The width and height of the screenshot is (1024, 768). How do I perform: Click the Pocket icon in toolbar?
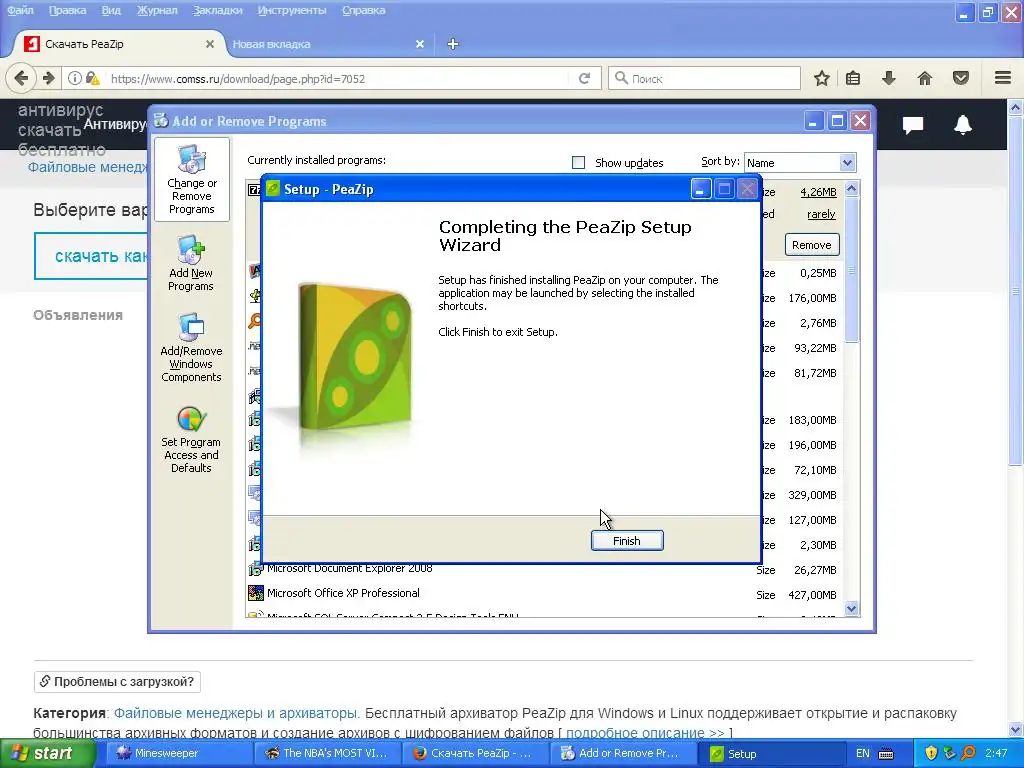pyautogui.click(x=961, y=78)
